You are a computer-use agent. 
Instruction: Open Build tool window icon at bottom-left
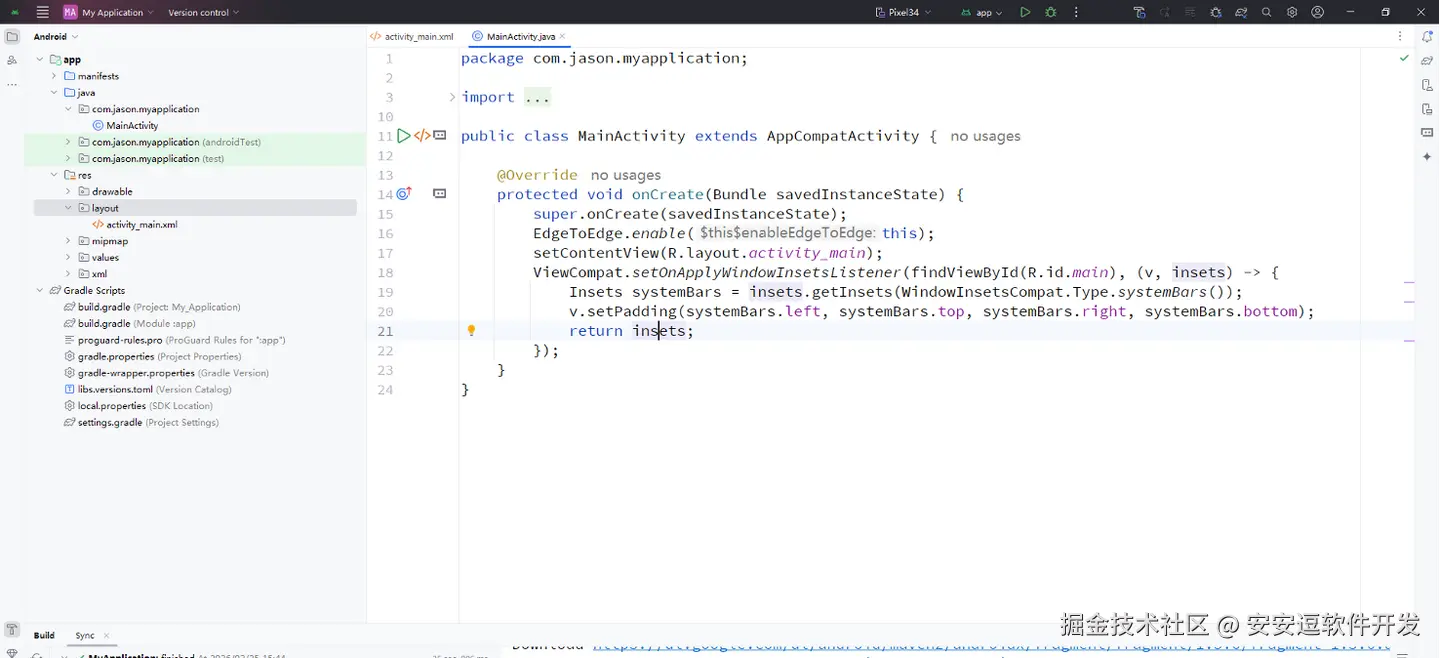(12, 630)
